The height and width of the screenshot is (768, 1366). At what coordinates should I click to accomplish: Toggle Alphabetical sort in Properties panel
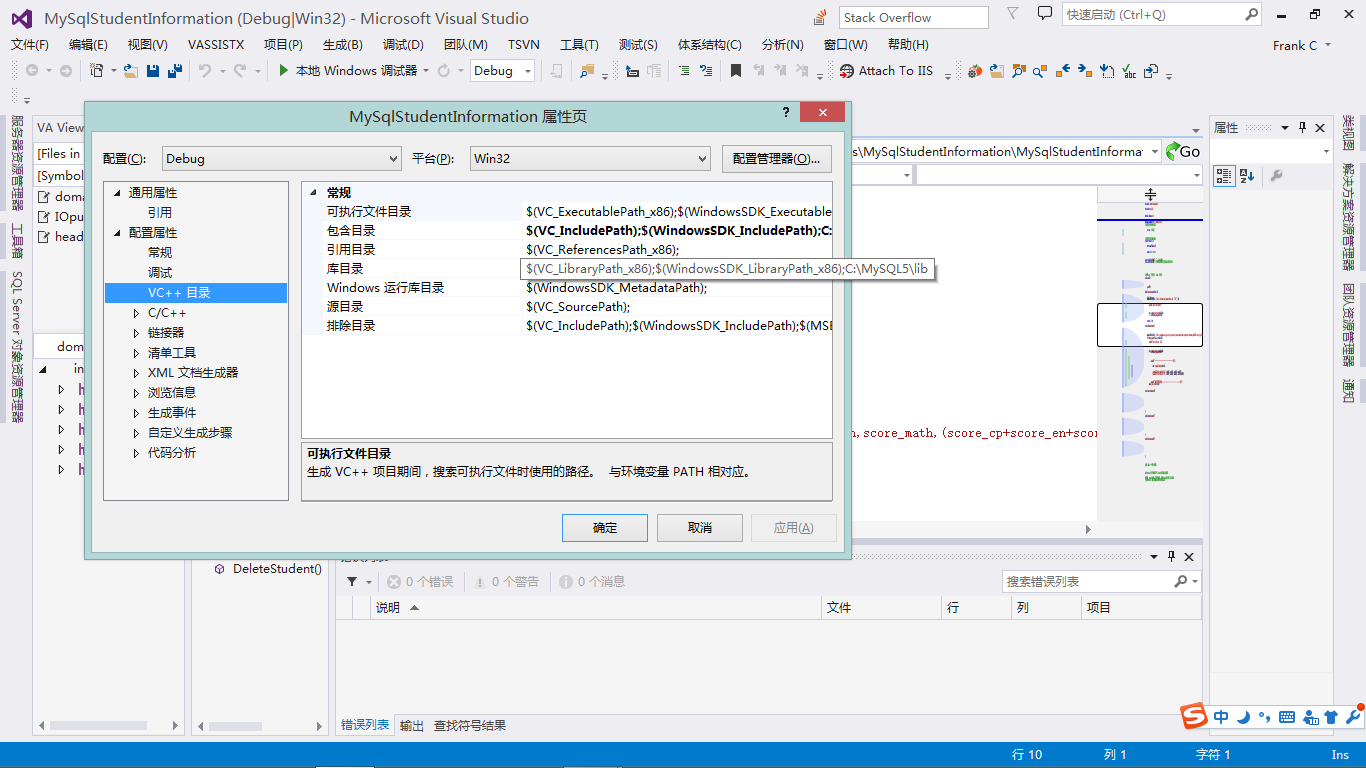coord(1247,176)
